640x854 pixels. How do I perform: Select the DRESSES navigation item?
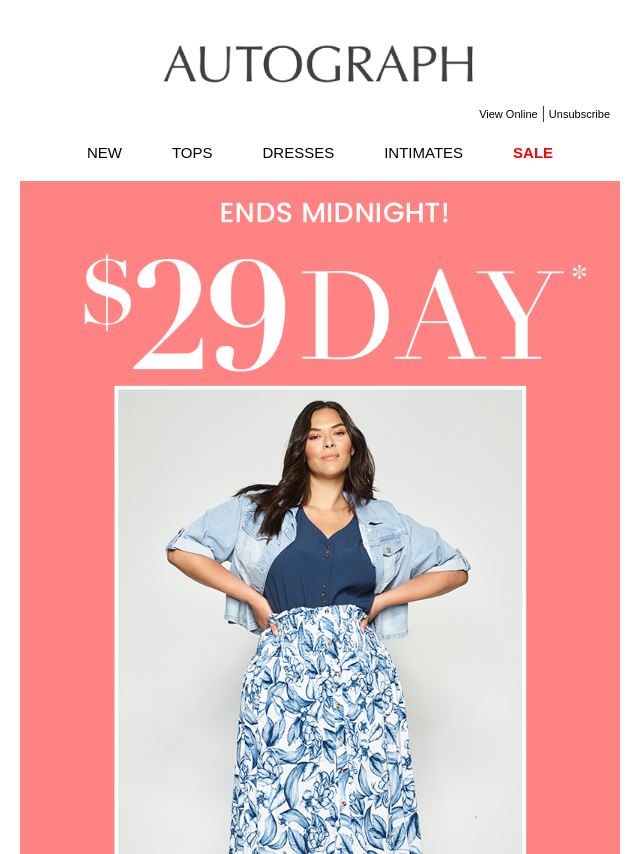(298, 153)
